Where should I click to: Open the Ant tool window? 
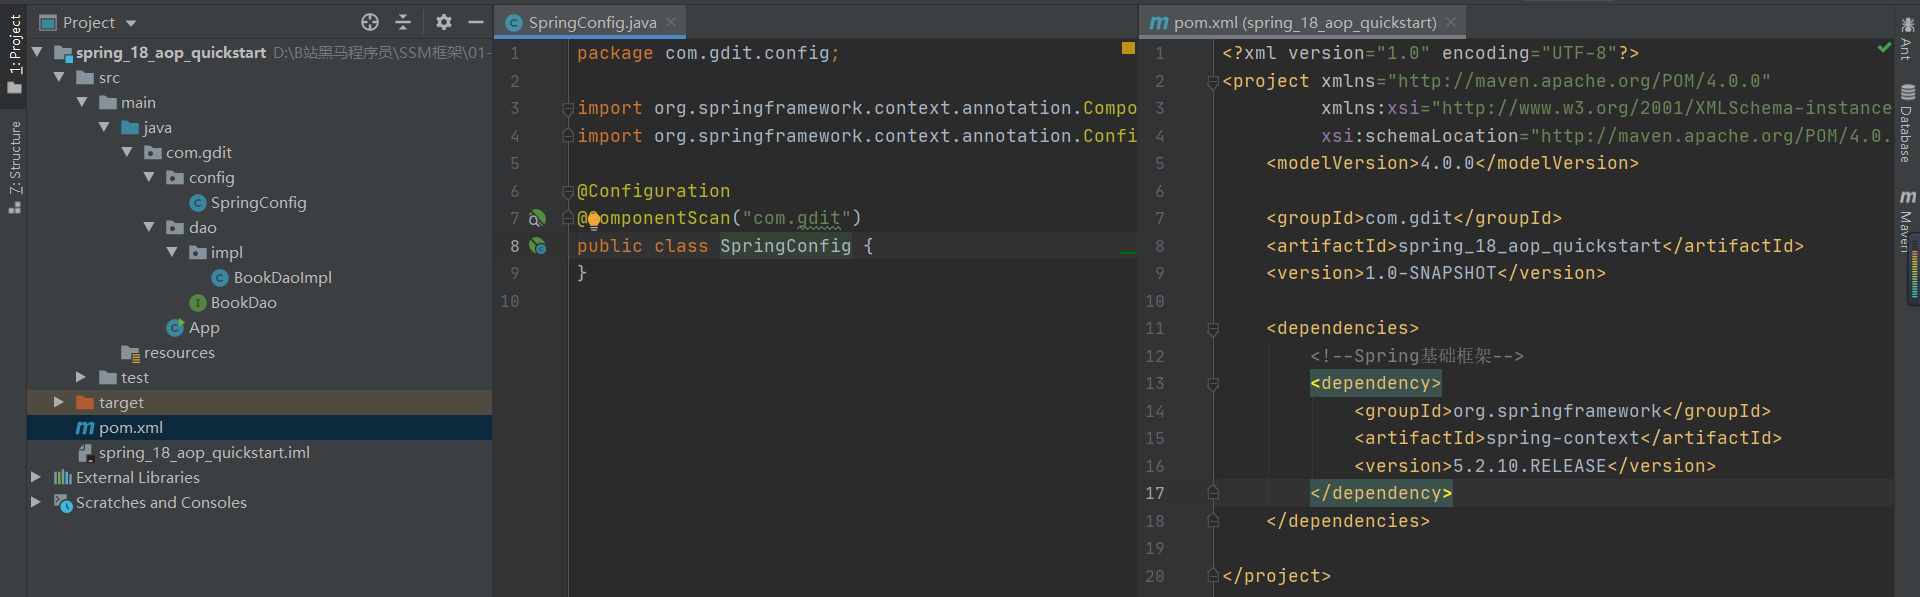click(1907, 38)
